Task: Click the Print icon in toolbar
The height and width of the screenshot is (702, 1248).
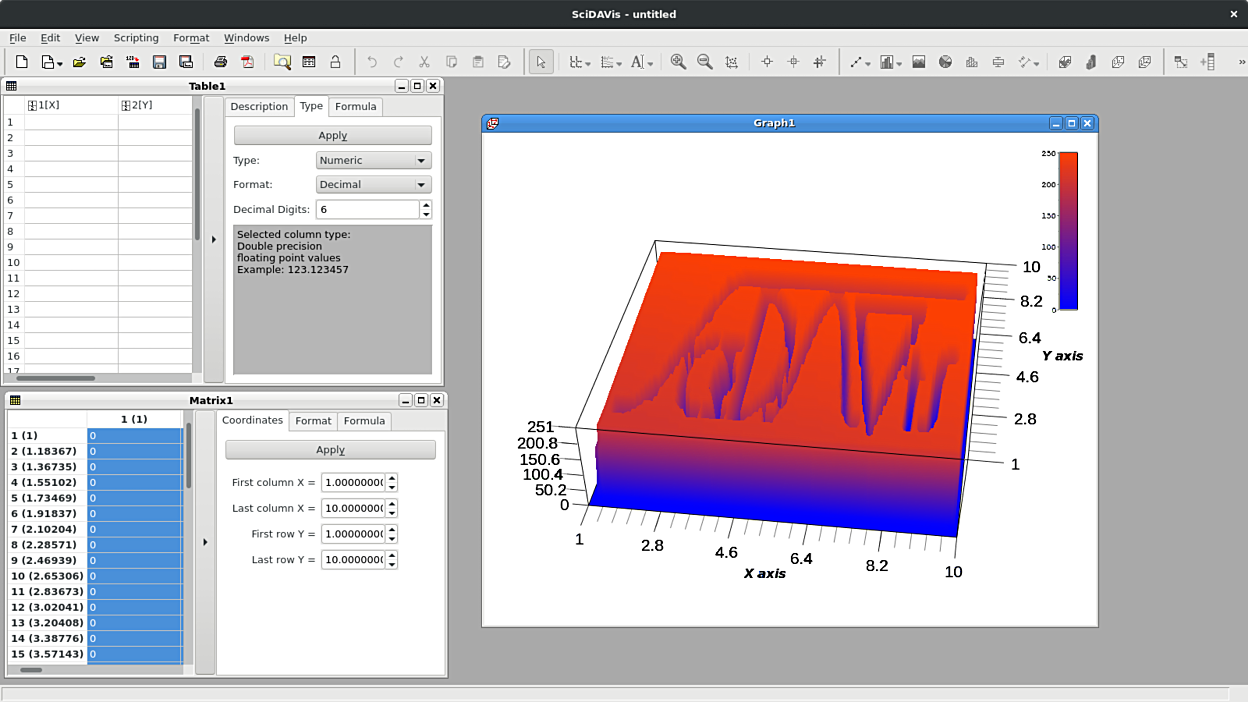Action: 221,62
